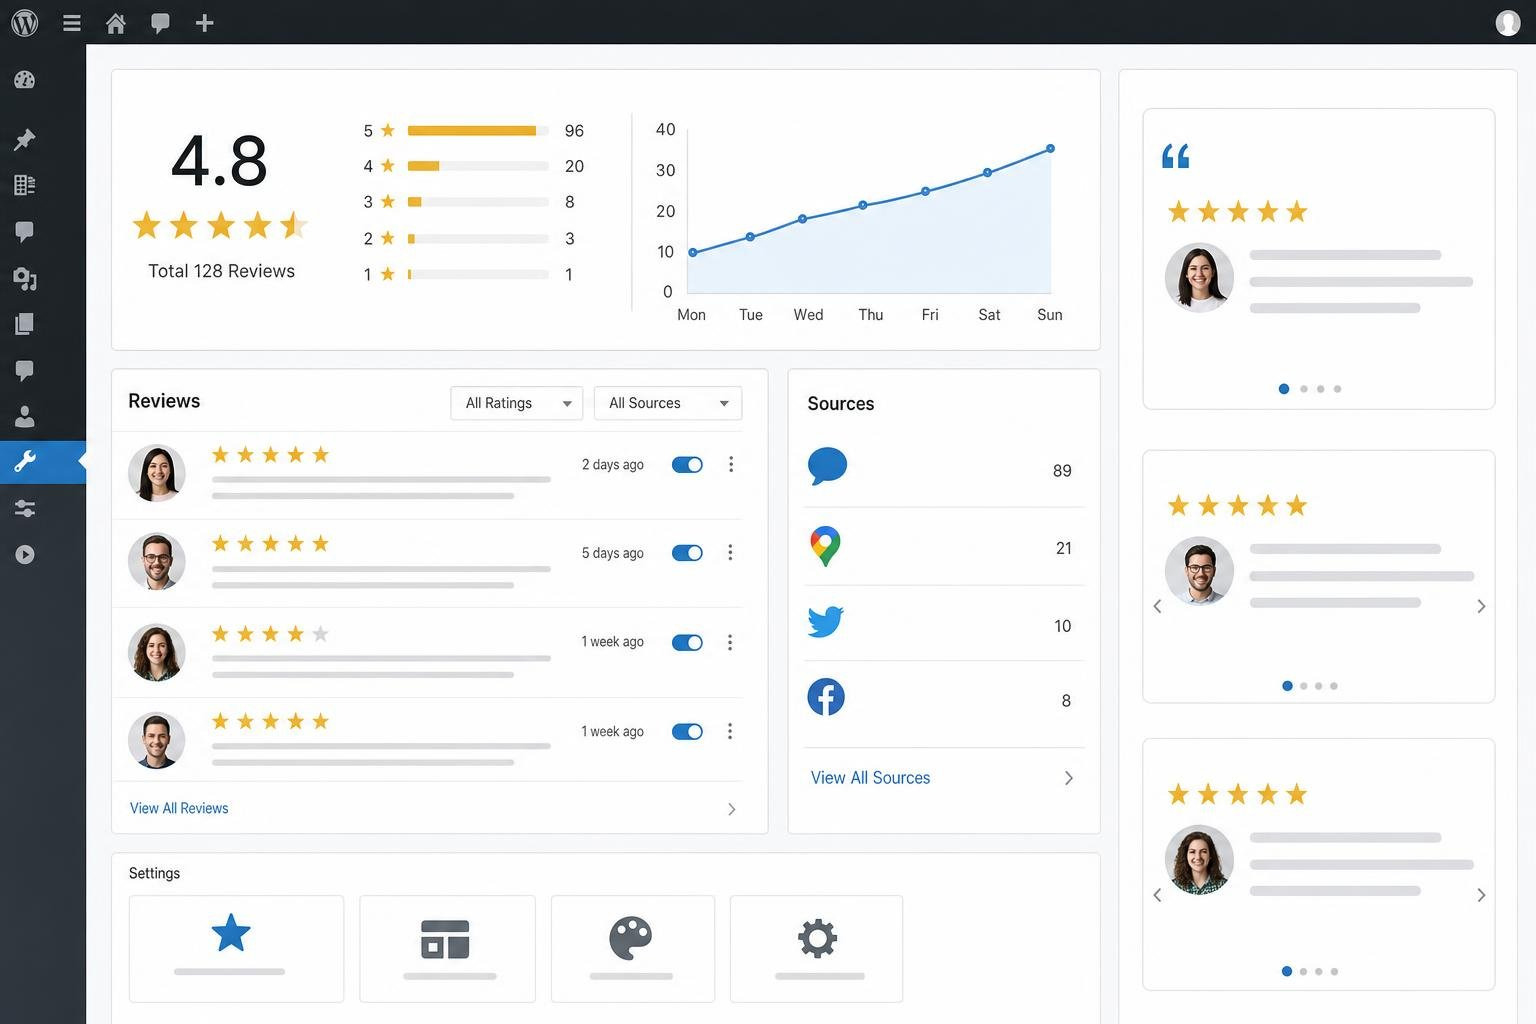Click the View All Sources link
Screen dimensions: 1536x1024
click(870, 778)
